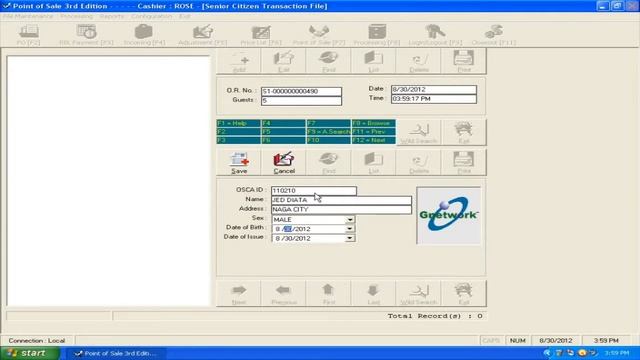Click Exit in the bottom navigation row
Viewport: 640px width, 360px height.
[x=464, y=293]
